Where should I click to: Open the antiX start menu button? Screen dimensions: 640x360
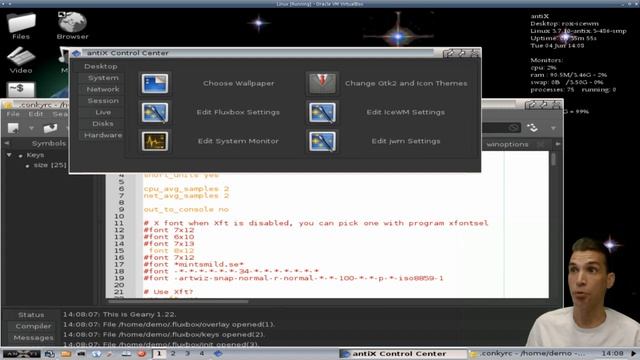click(x=21, y=354)
